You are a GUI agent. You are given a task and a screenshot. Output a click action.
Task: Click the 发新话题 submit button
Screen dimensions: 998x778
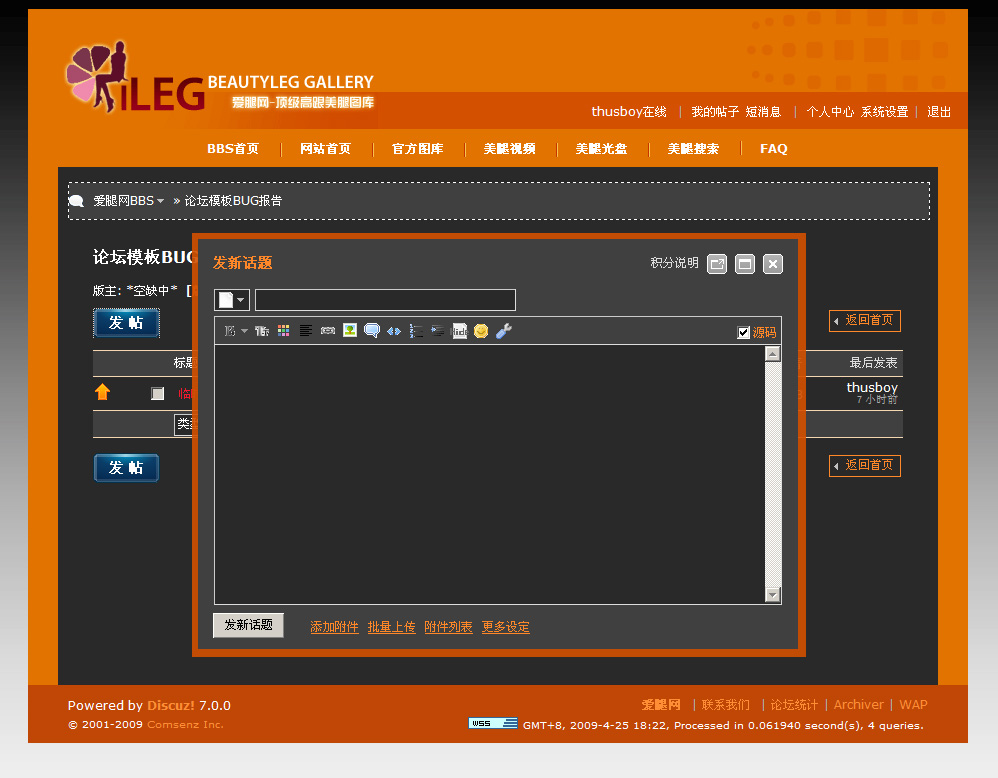tap(247, 625)
